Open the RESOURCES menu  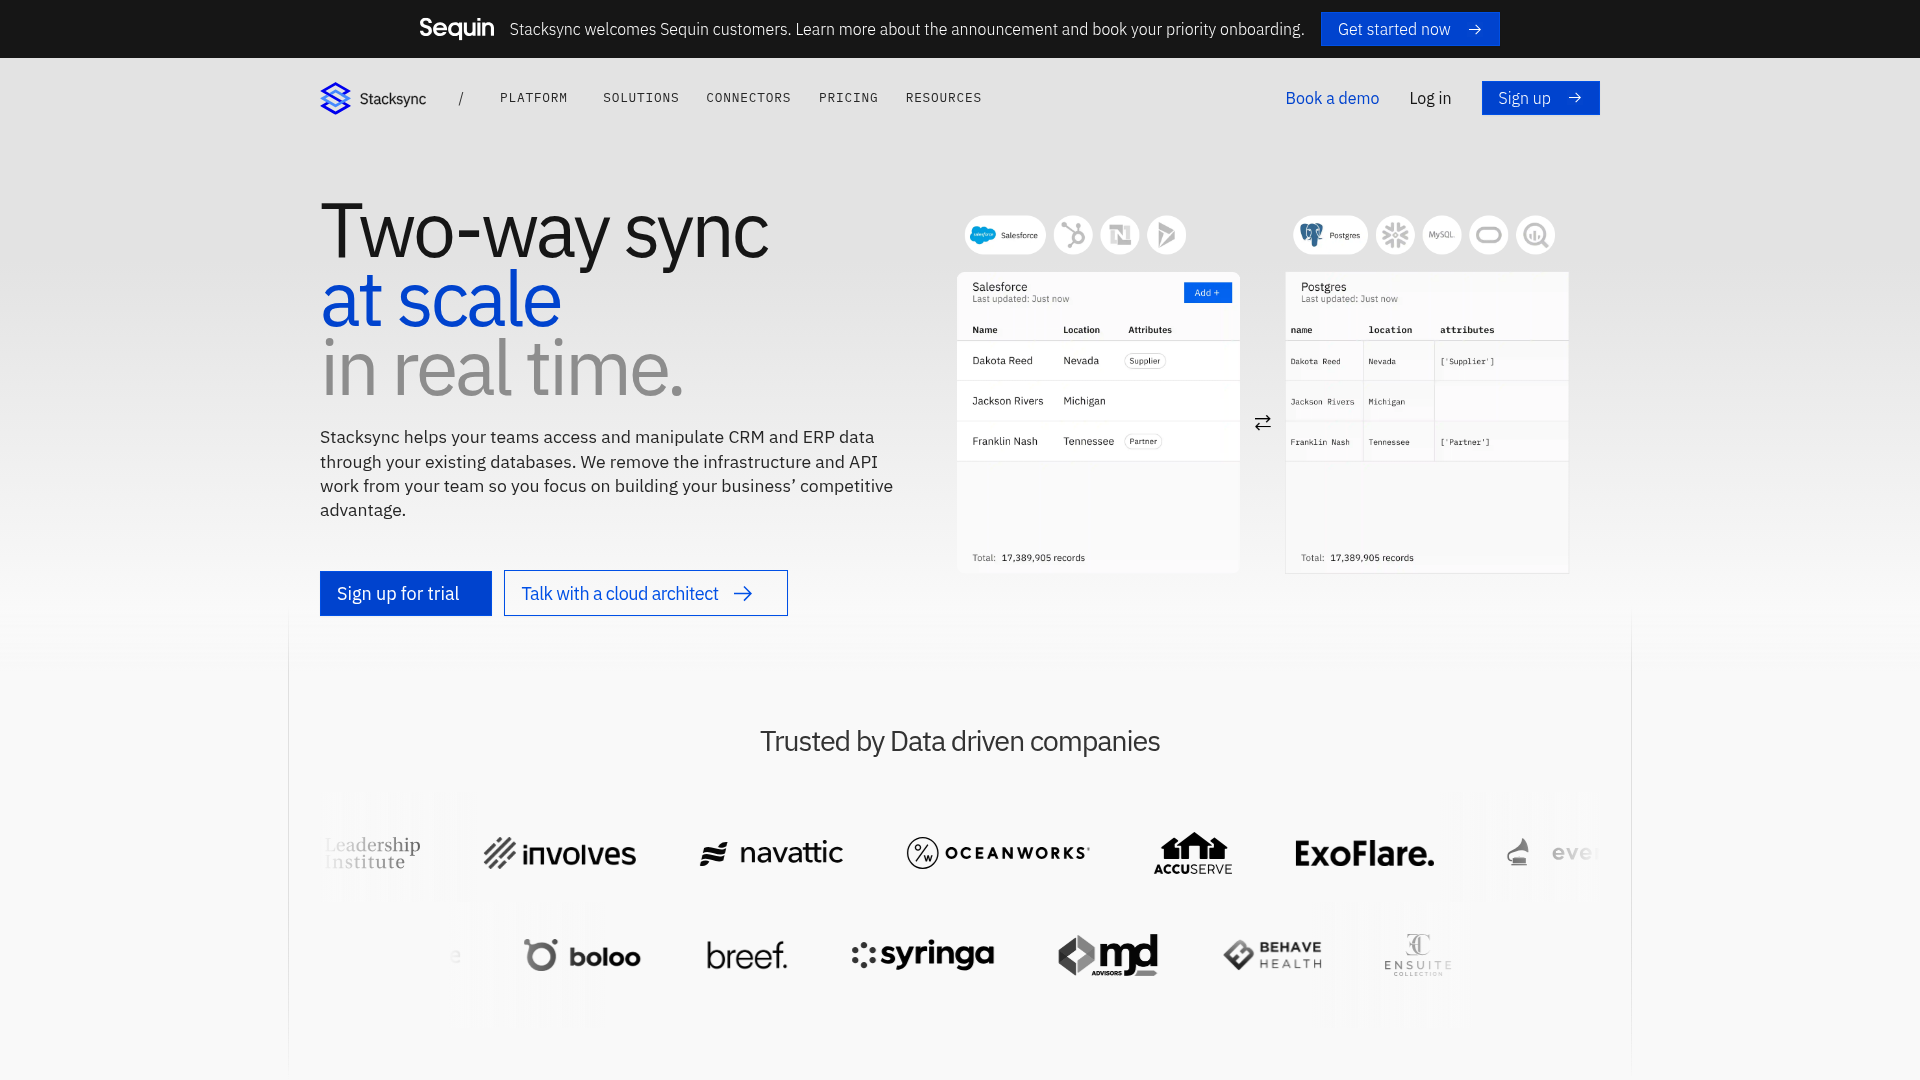click(x=943, y=98)
